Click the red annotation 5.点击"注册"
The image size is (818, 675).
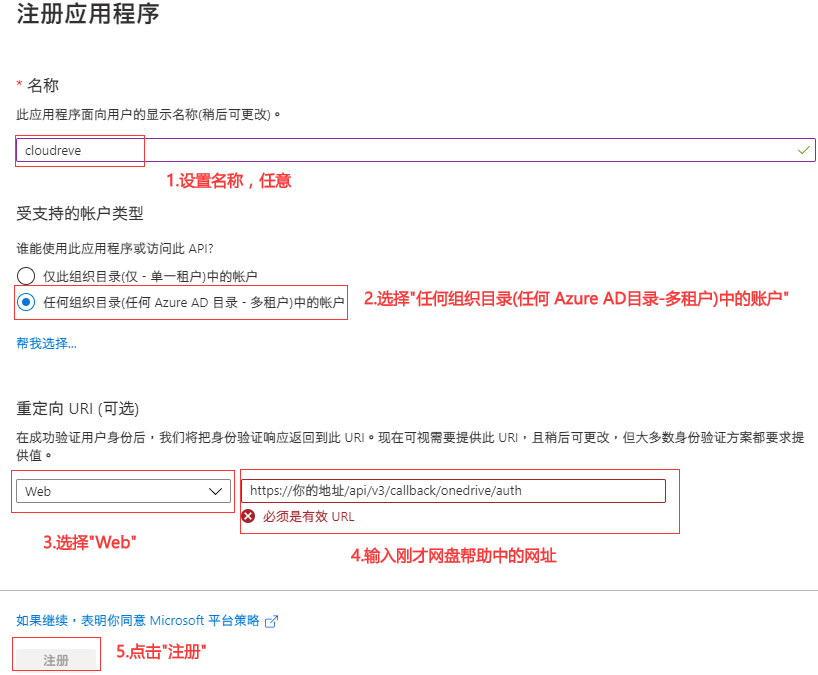tap(161, 651)
